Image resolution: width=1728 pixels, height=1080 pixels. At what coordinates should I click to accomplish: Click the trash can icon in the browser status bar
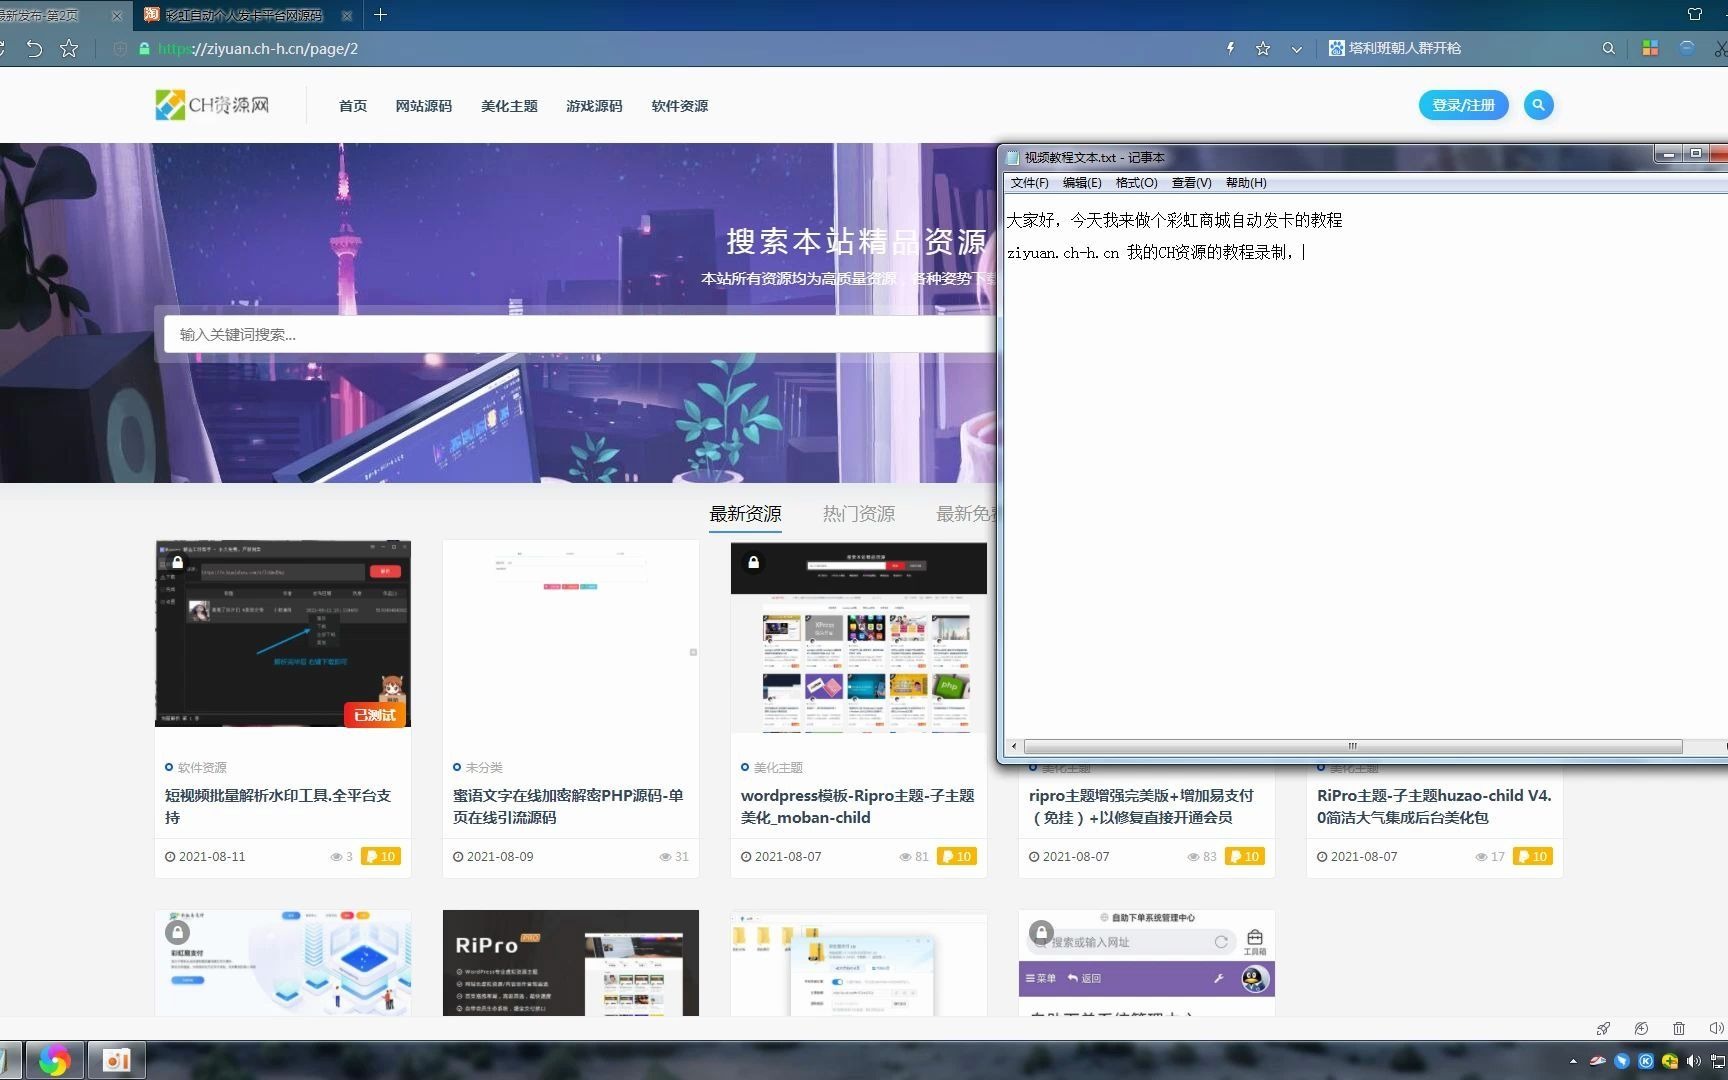(x=1679, y=1028)
